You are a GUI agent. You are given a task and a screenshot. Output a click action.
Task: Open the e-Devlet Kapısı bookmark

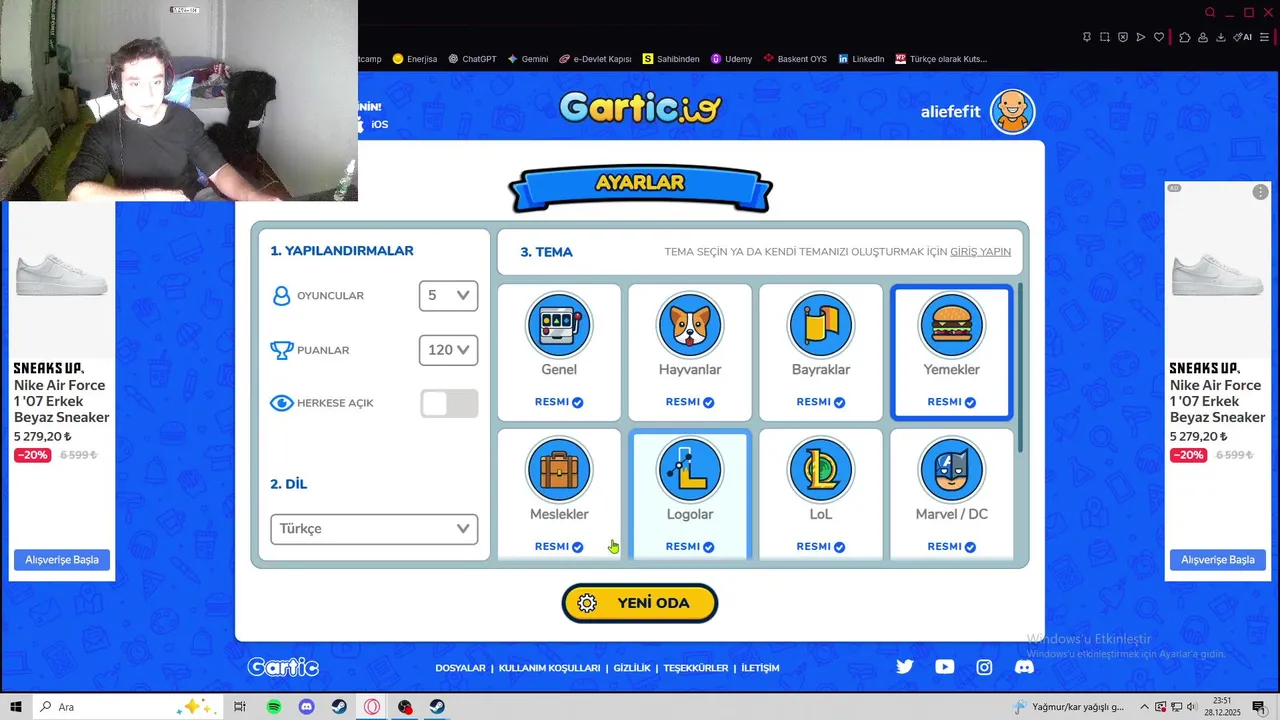point(595,59)
